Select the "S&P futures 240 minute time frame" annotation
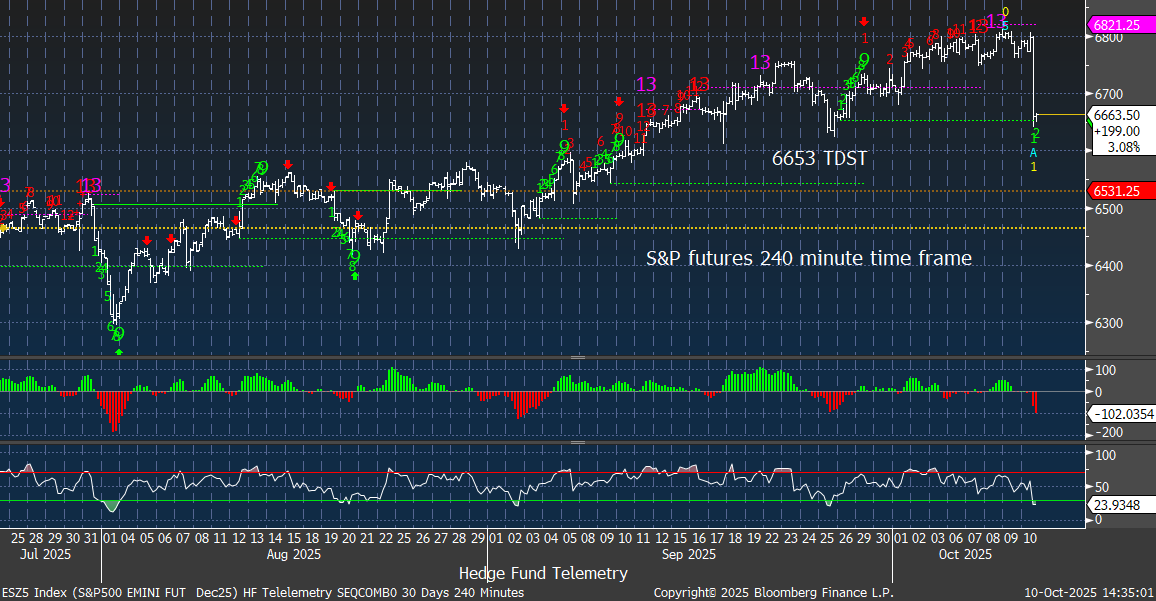The height and width of the screenshot is (601, 1156). click(x=808, y=258)
